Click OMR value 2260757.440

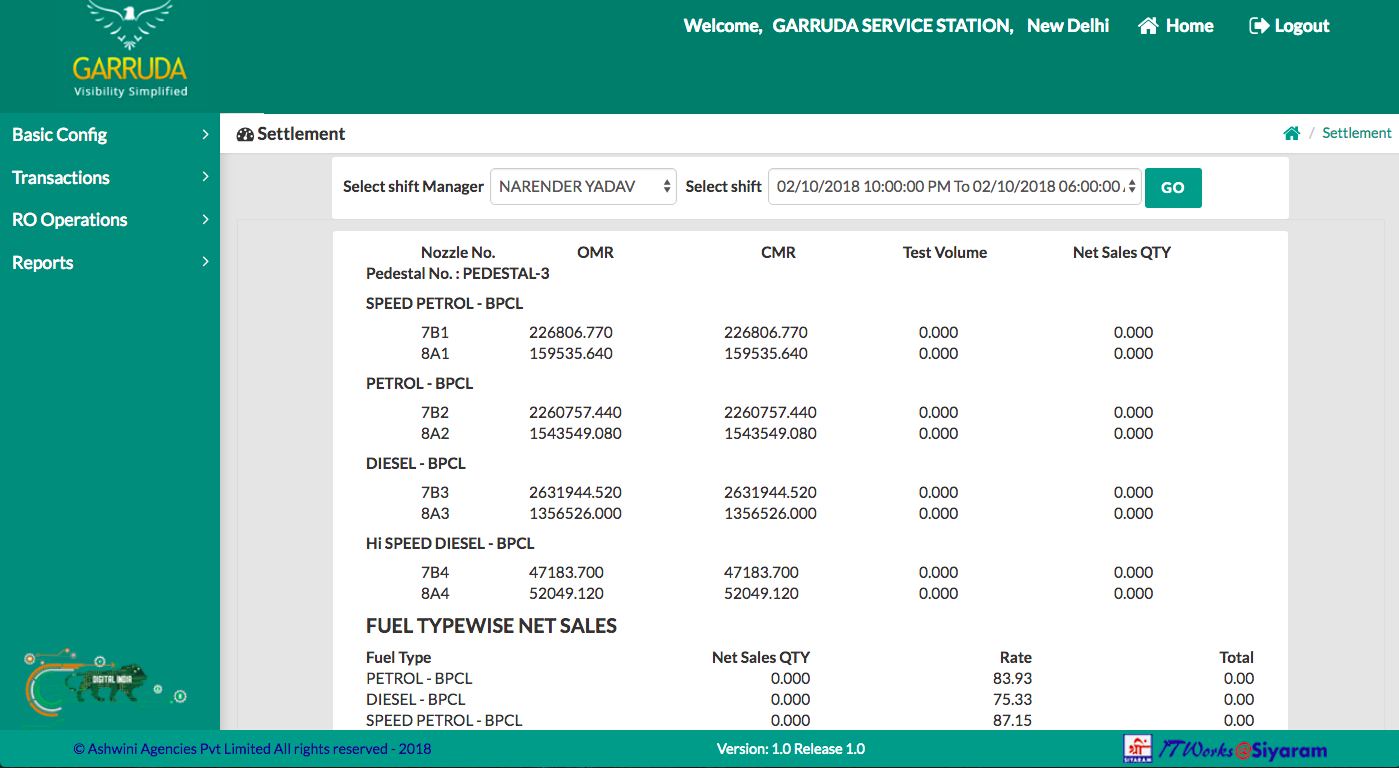tap(575, 412)
